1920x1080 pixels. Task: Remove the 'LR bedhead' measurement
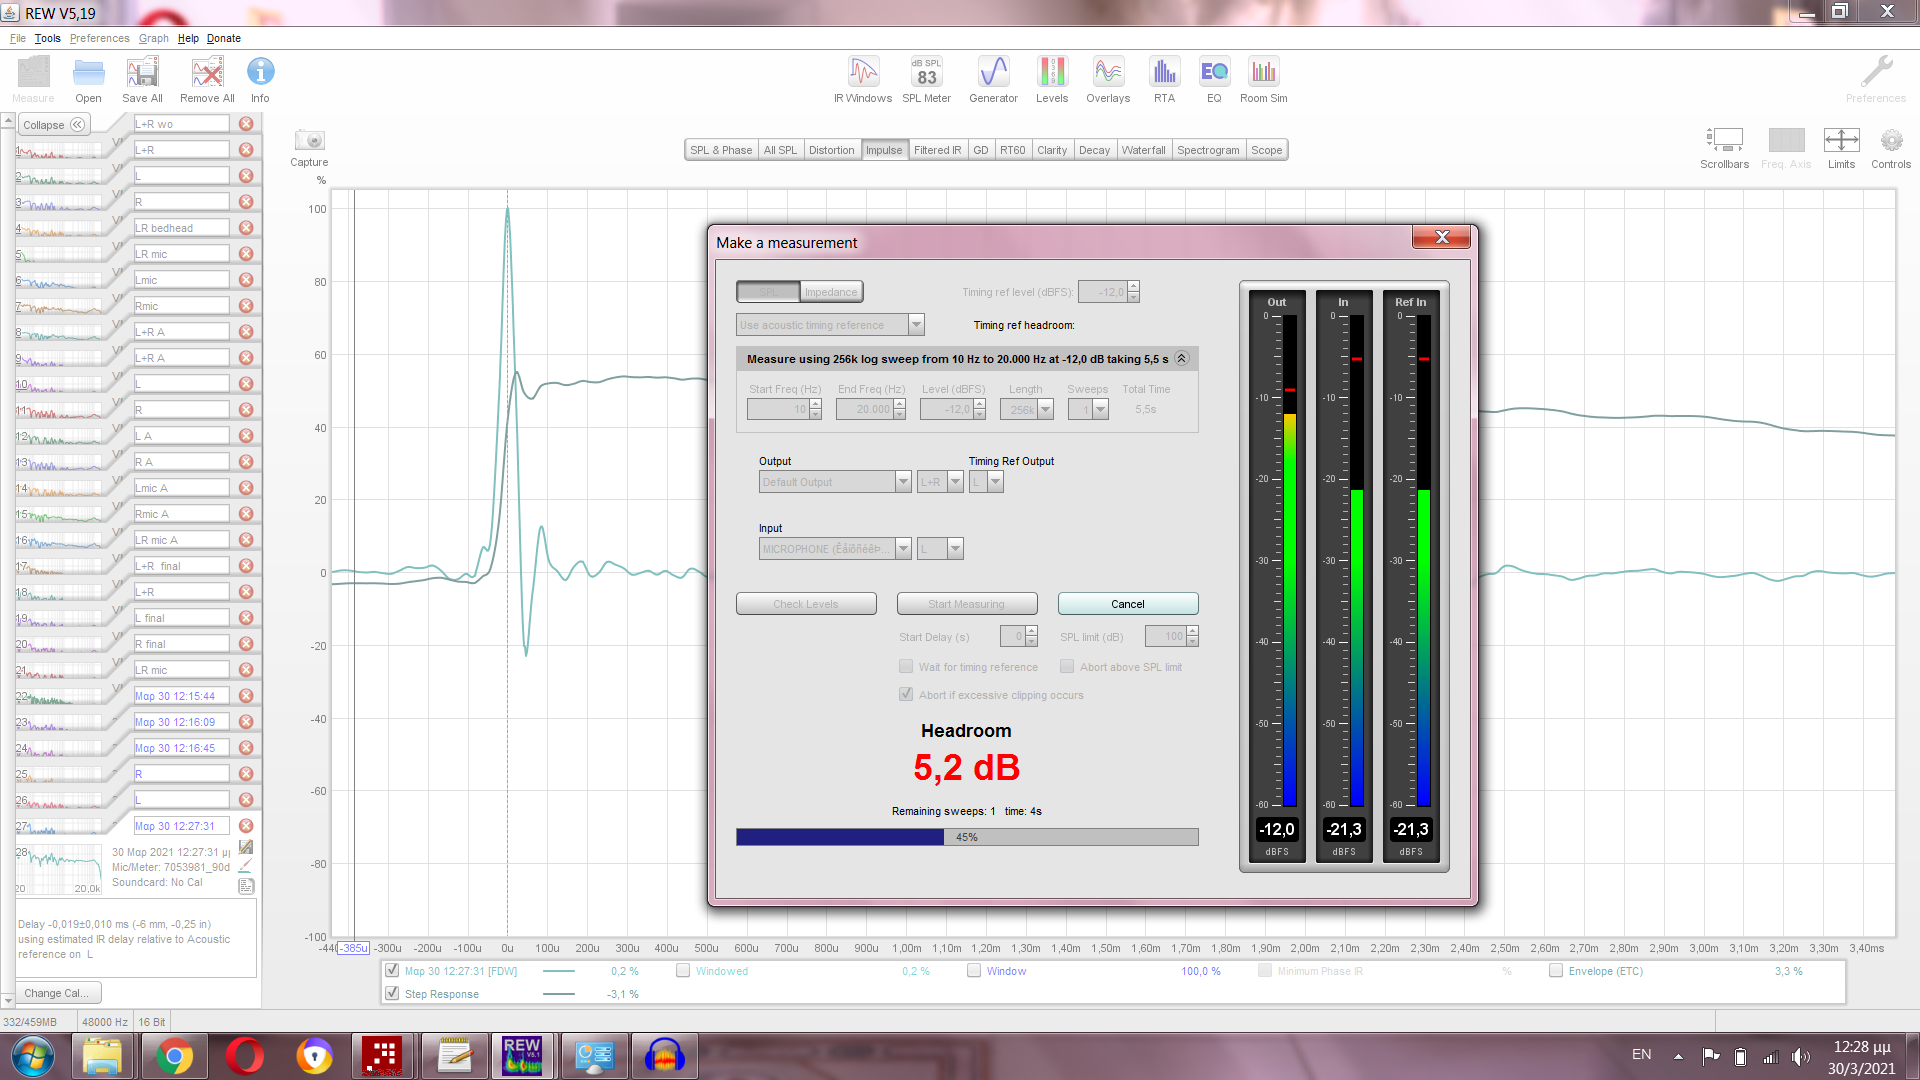(x=246, y=228)
